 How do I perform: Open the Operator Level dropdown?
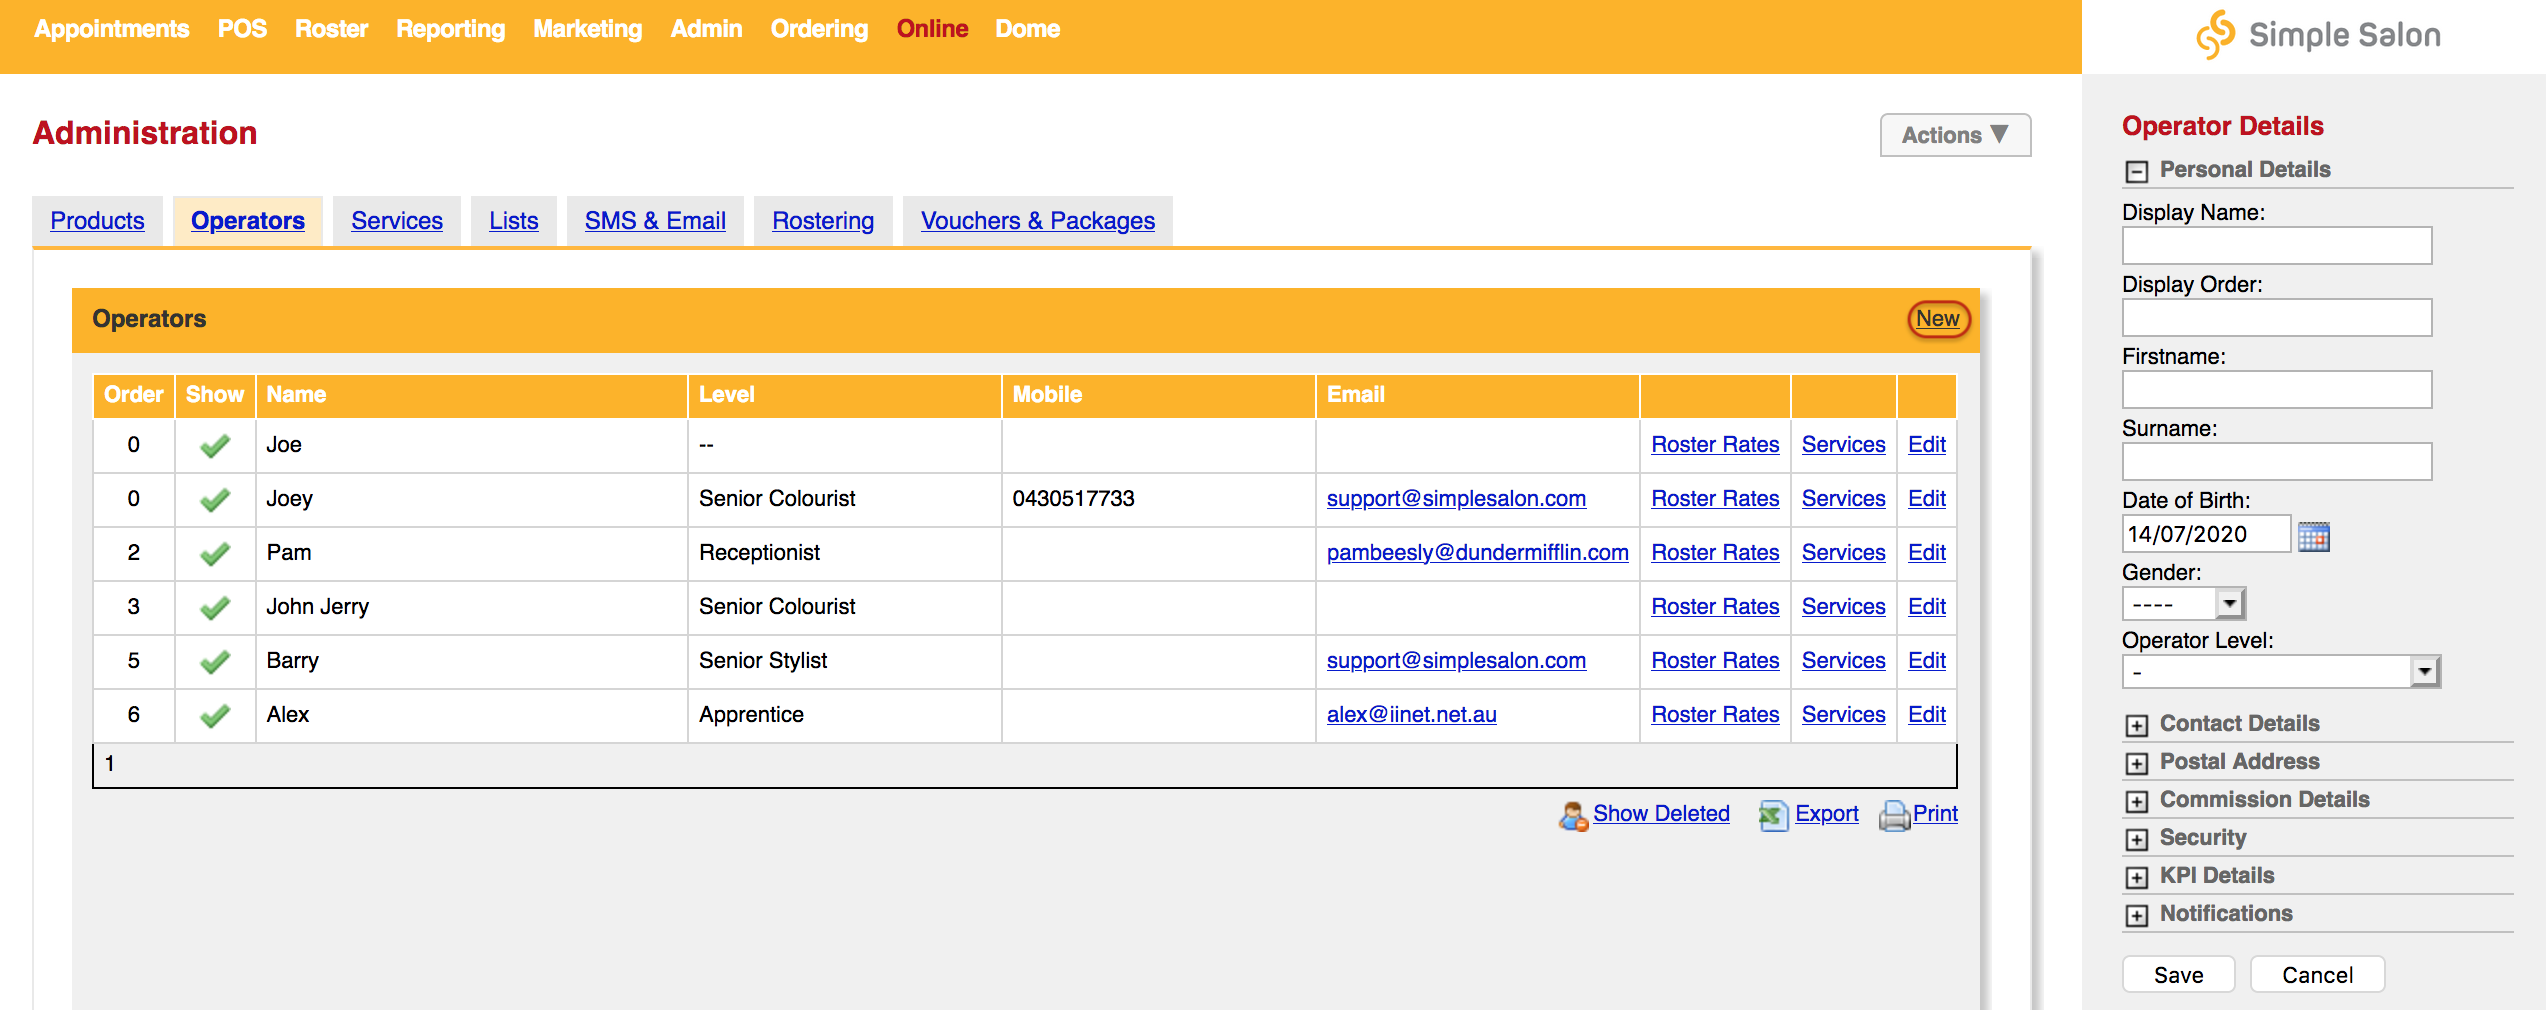tap(2423, 670)
